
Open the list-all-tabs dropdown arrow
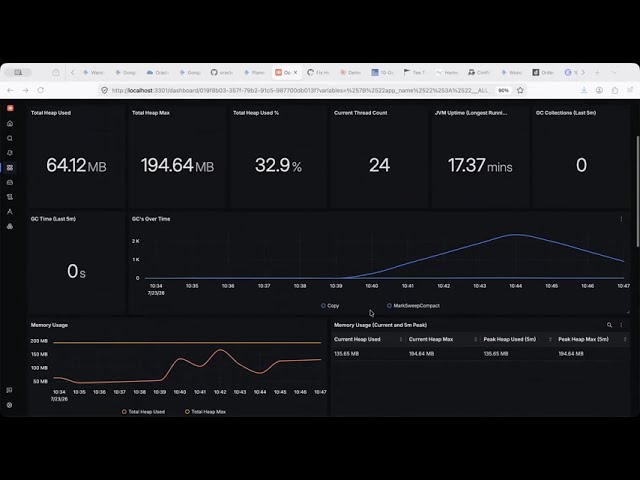[x=613, y=72]
